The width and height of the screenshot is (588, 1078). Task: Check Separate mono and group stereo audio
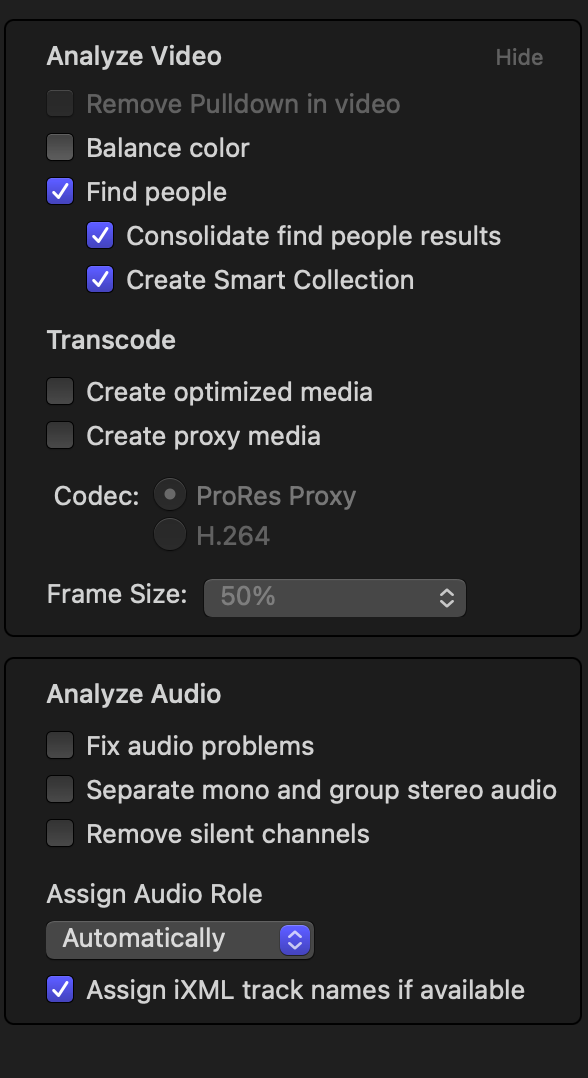click(60, 790)
